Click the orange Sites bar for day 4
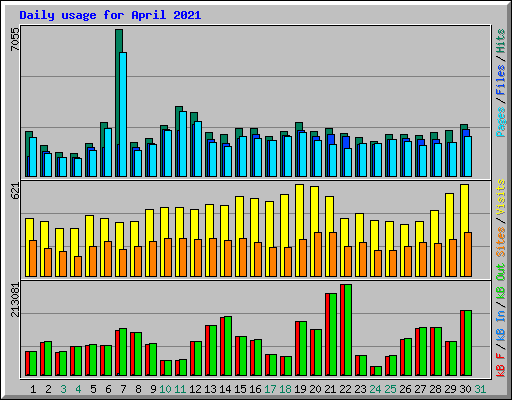 point(78,266)
